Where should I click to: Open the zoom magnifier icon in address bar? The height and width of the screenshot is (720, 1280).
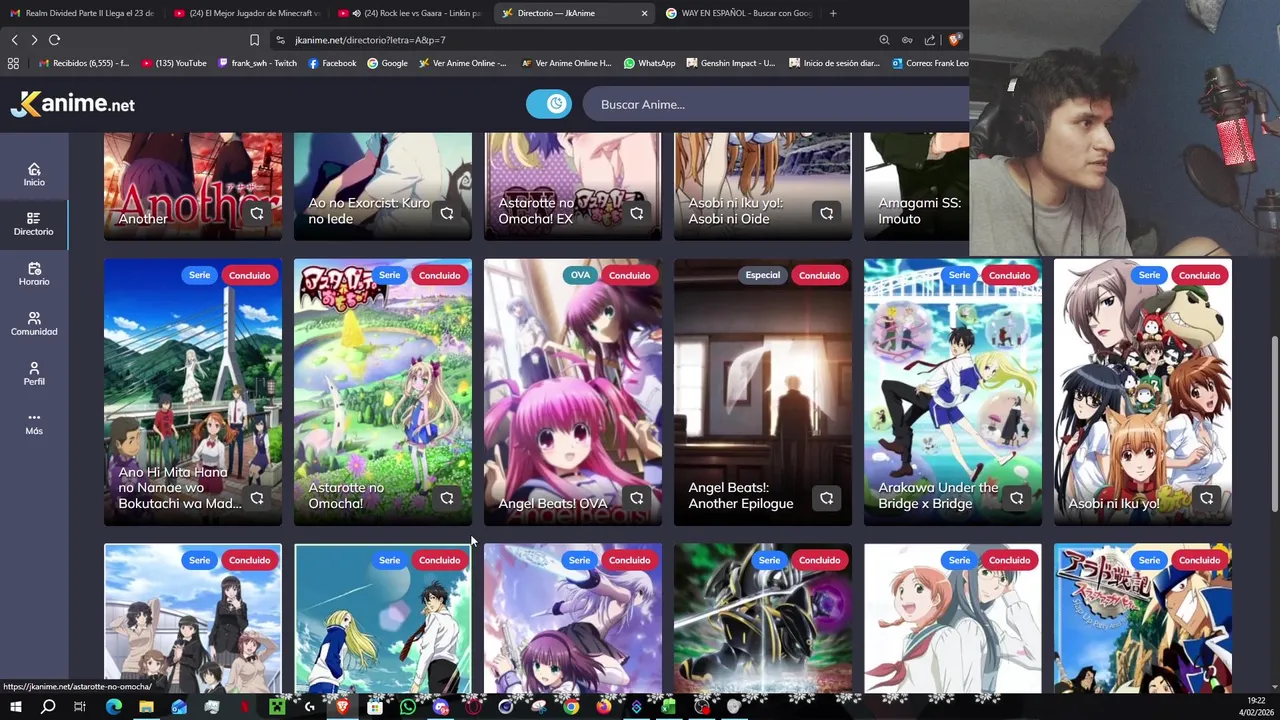tap(884, 40)
